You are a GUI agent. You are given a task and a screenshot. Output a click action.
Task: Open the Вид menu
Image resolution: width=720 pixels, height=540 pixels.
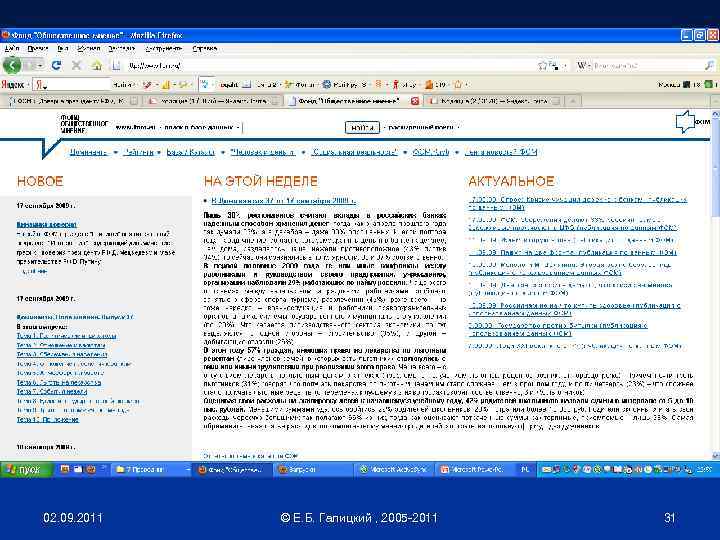(62, 48)
